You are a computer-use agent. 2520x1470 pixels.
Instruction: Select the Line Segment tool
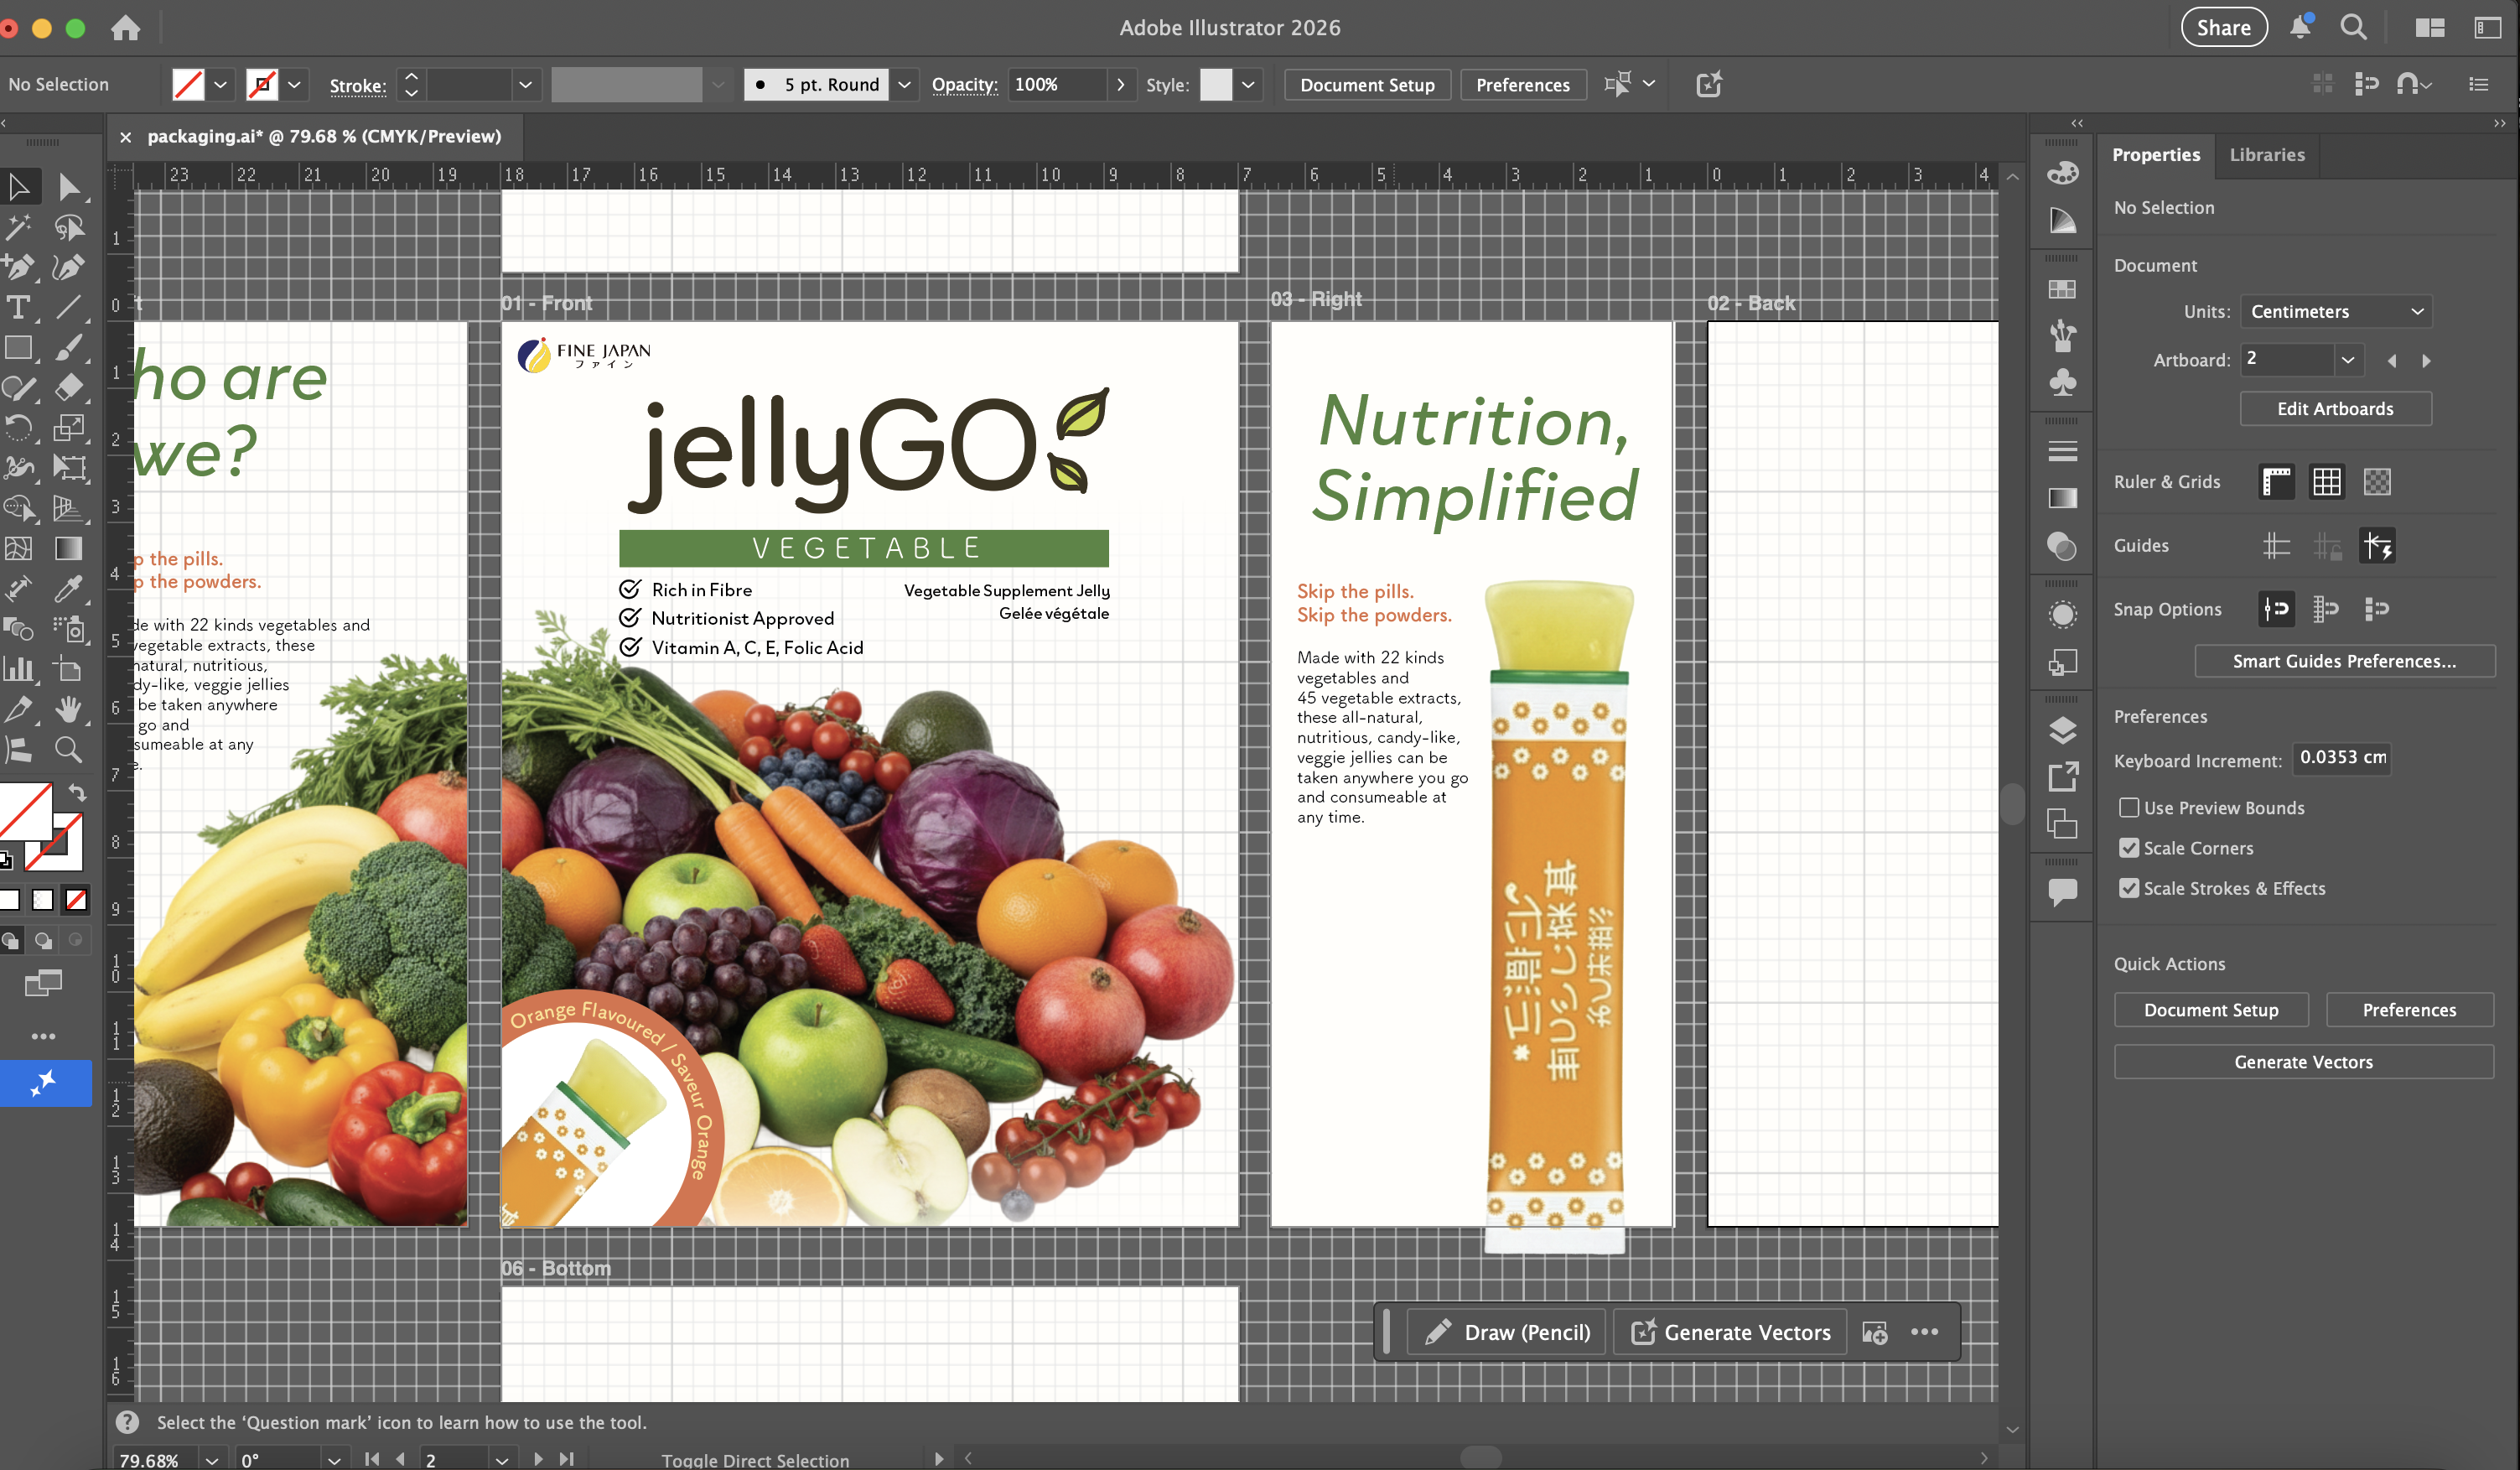[x=68, y=307]
